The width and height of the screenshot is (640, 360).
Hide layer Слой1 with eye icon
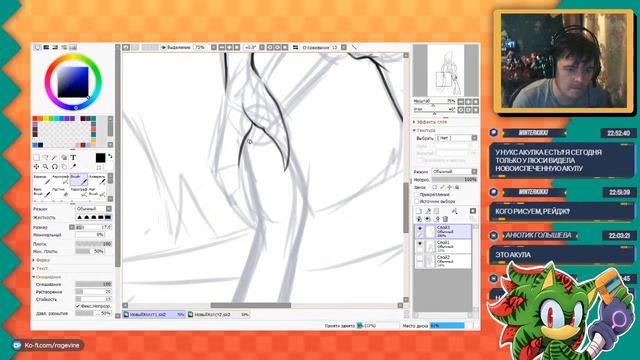[x=420, y=244]
